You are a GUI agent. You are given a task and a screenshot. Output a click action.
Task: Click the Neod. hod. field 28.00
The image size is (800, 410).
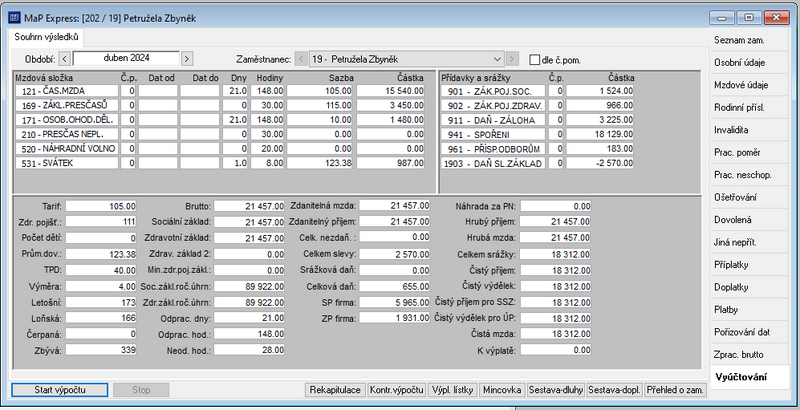(249, 350)
